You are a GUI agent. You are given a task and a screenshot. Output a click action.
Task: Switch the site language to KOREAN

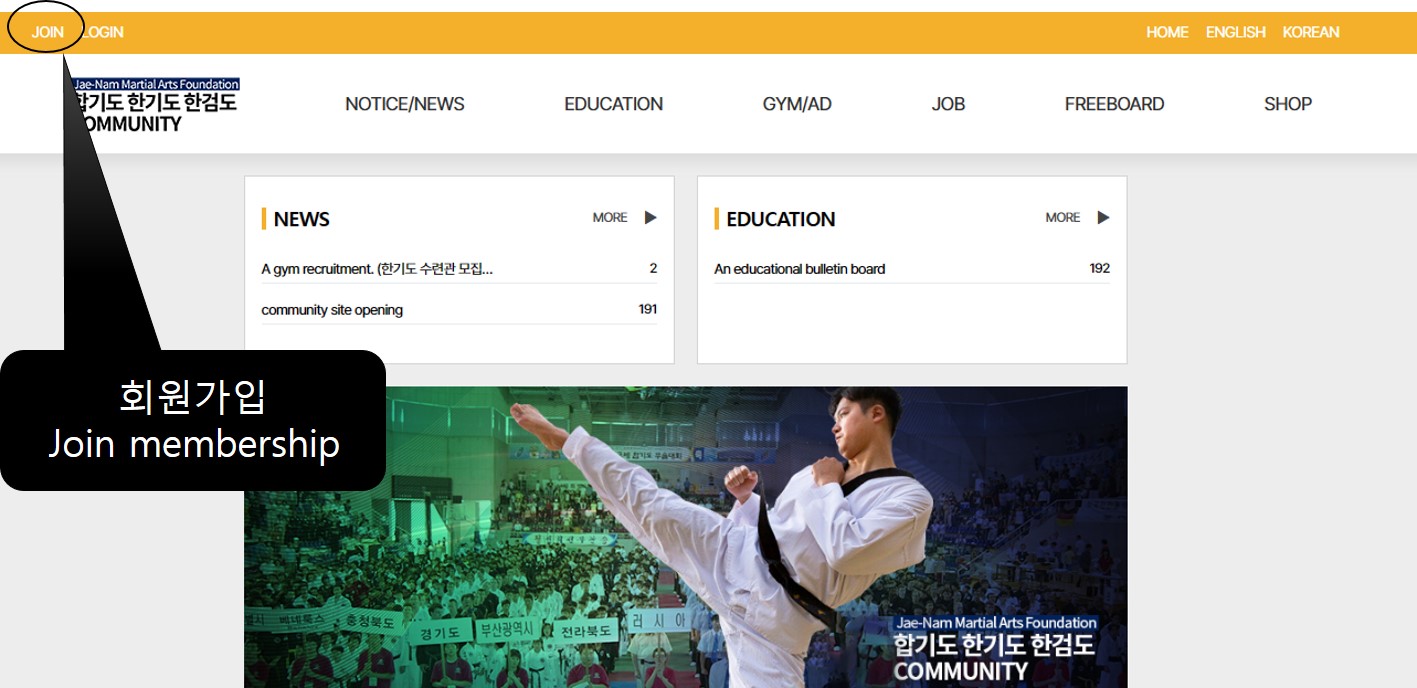(1310, 32)
